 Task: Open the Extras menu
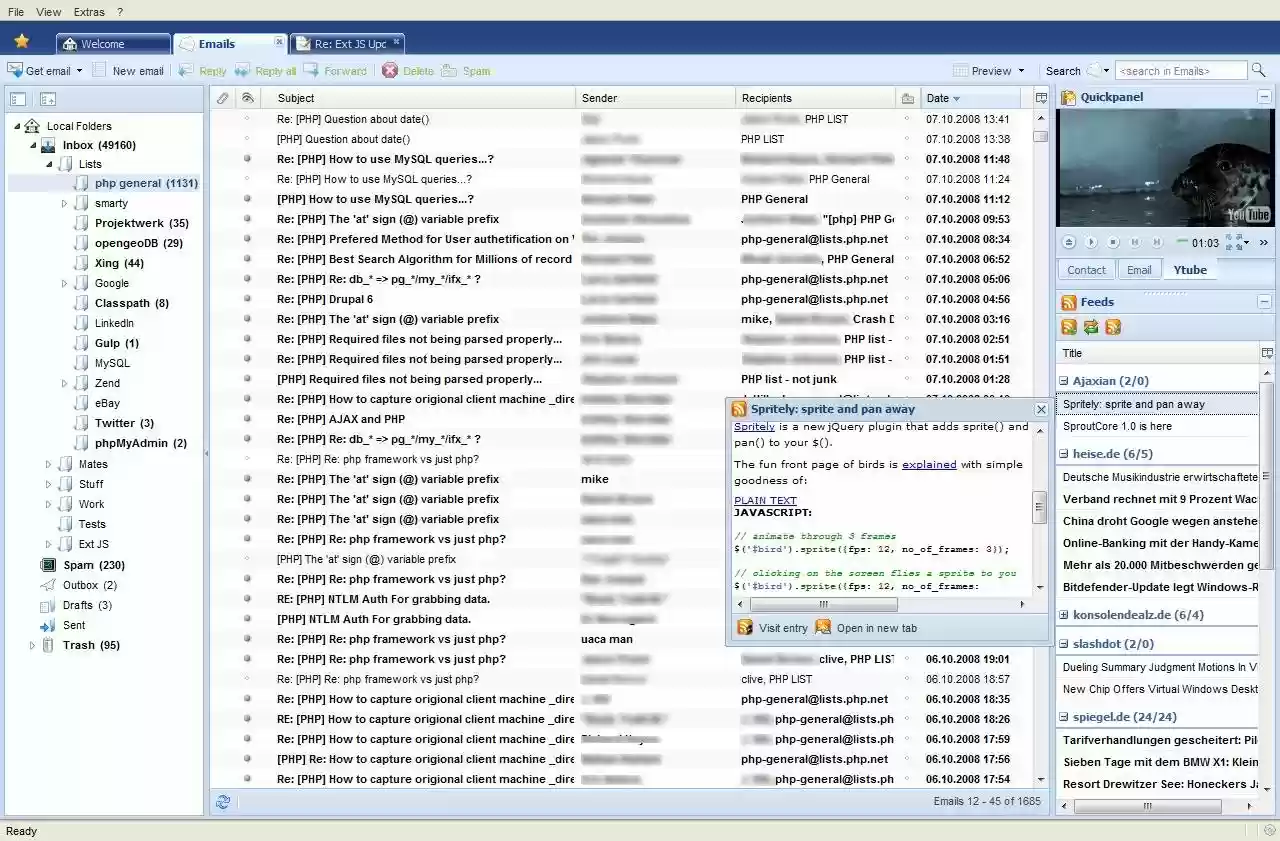click(88, 11)
